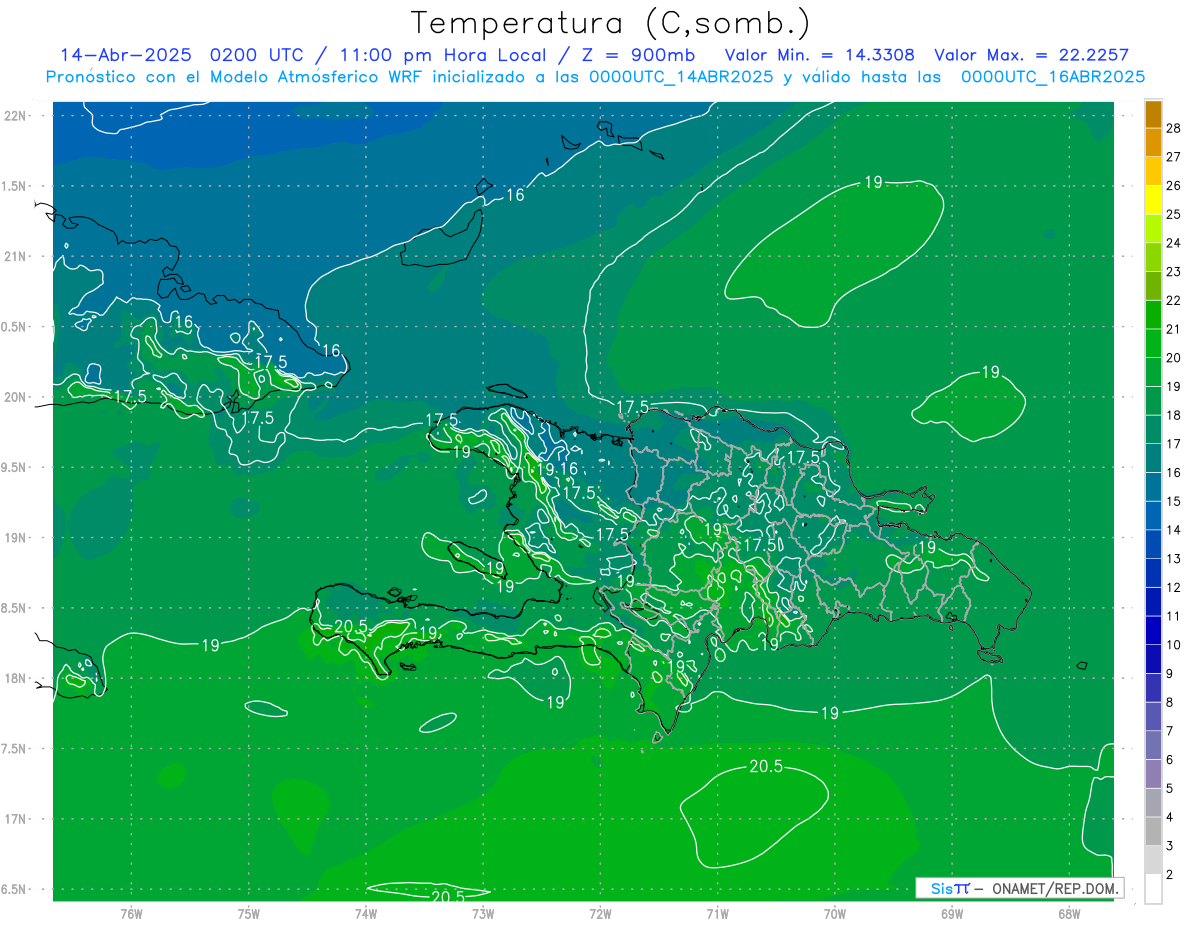Click the '74W' longitude axis label
Image resolution: width=1200 pixels, height=927 pixels.
[366, 913]
